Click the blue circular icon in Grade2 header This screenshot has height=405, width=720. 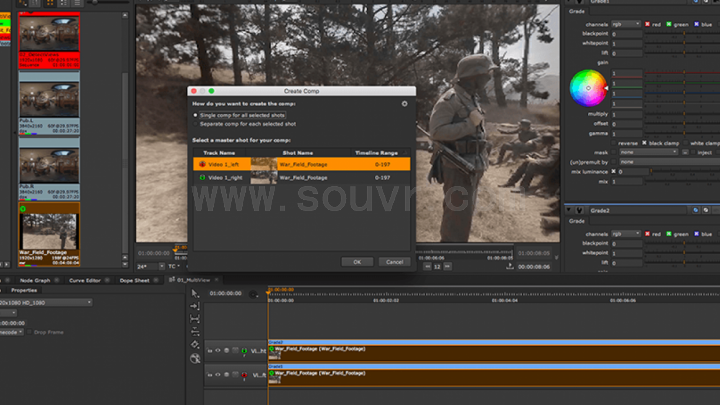pos(696,210)
